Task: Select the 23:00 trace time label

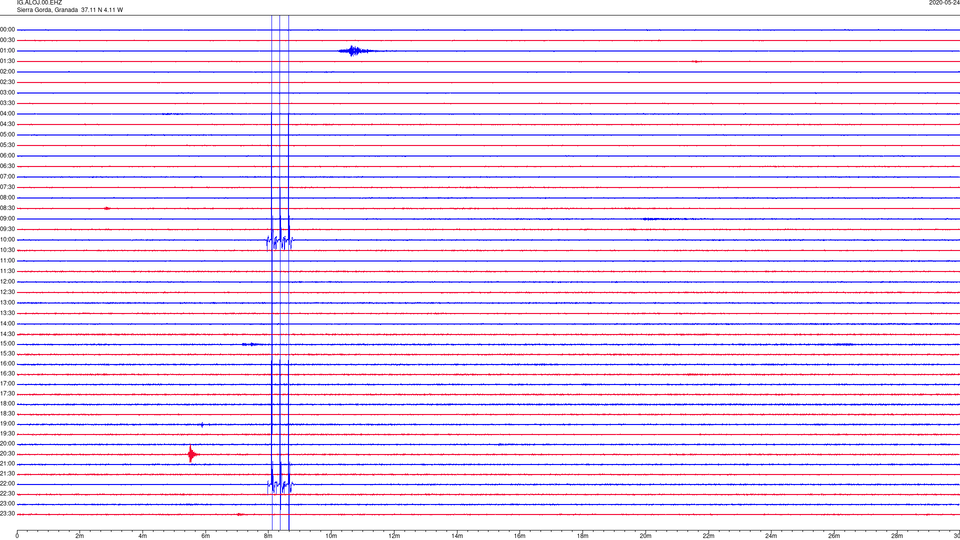Action: click(8, 504)
